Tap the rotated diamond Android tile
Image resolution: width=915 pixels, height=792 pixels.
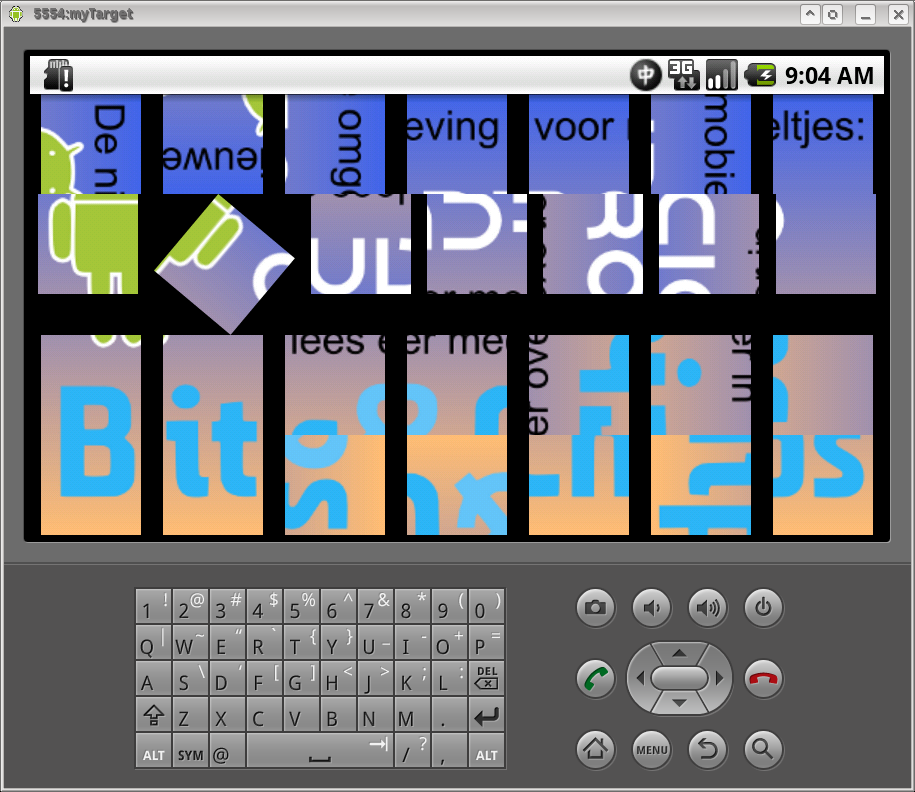225,264
